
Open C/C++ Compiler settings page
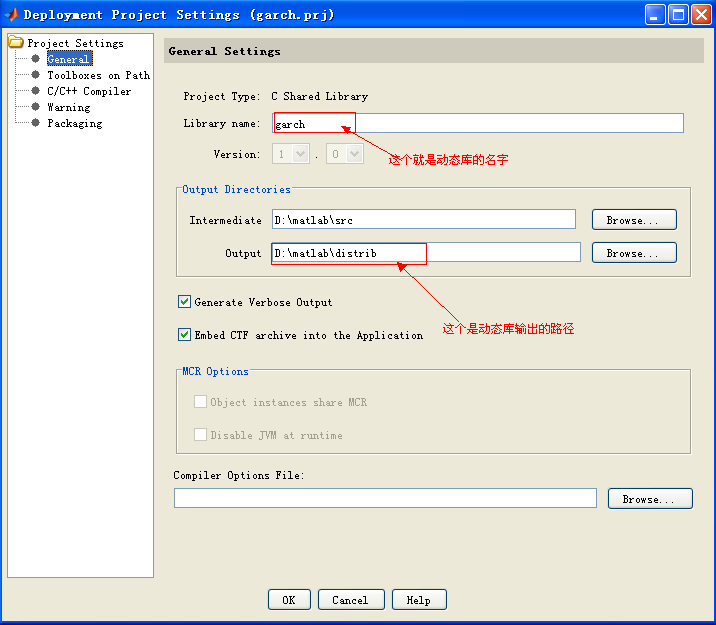(88, 91)
